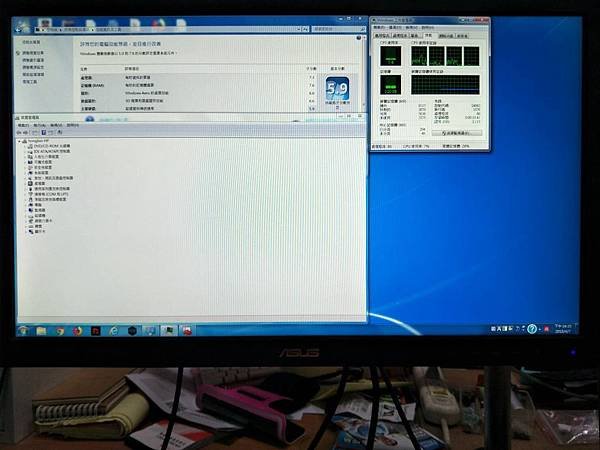
Task: Click the Display adapters (顯示卡) device icon
Action: (x=30, y=232)
